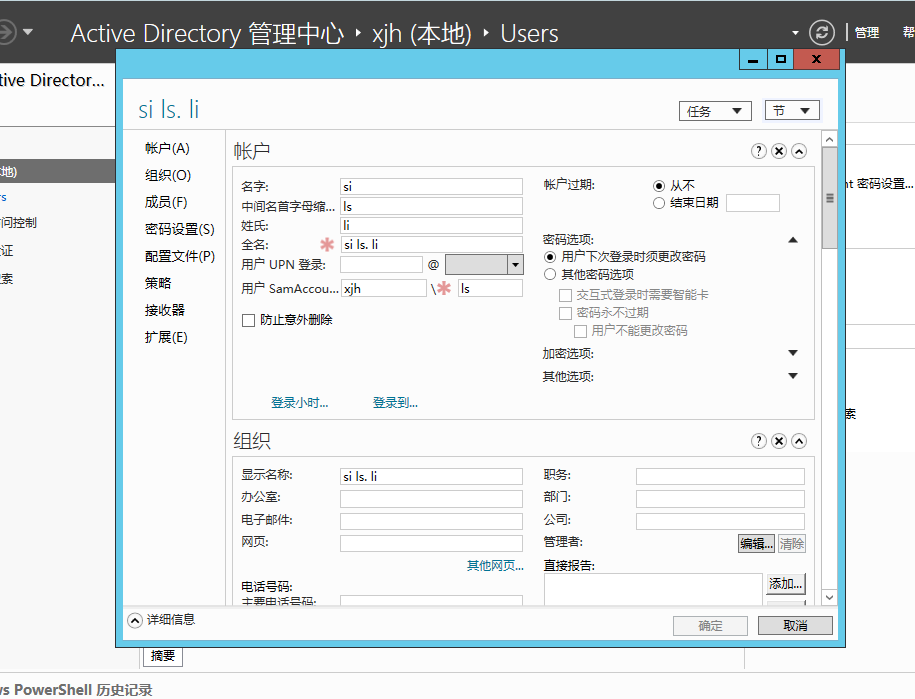This screenshot has height=699, width=915.
Task: Click the dialog vertical scrollbar thumb
Action: tap(829, 198)
